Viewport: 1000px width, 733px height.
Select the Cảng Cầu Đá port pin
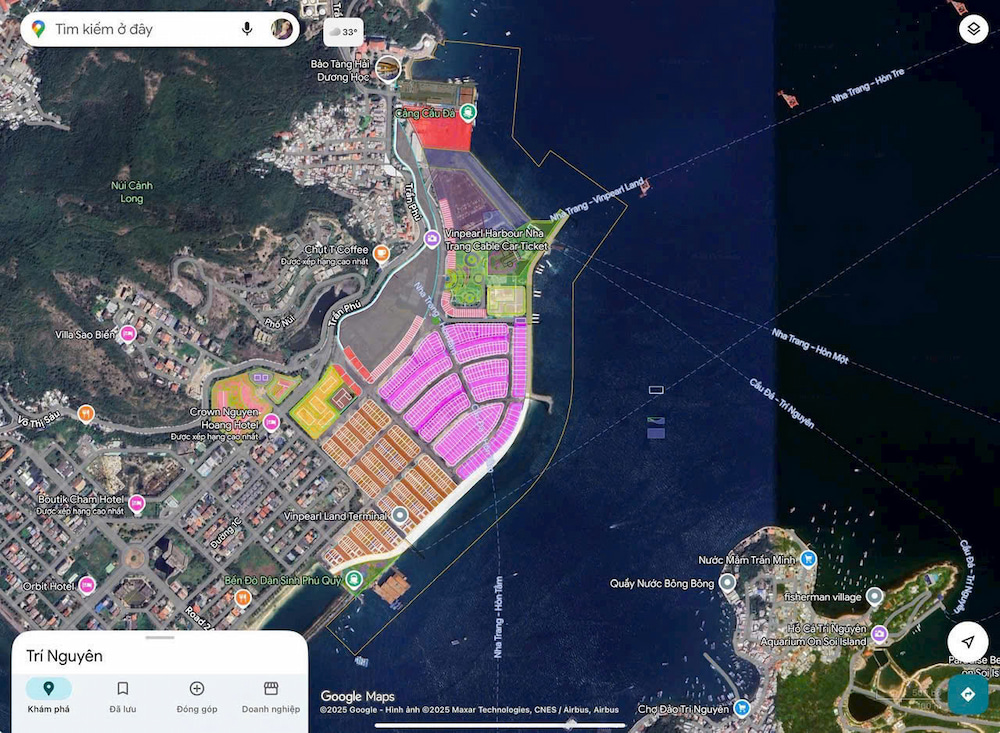point(466,114)
